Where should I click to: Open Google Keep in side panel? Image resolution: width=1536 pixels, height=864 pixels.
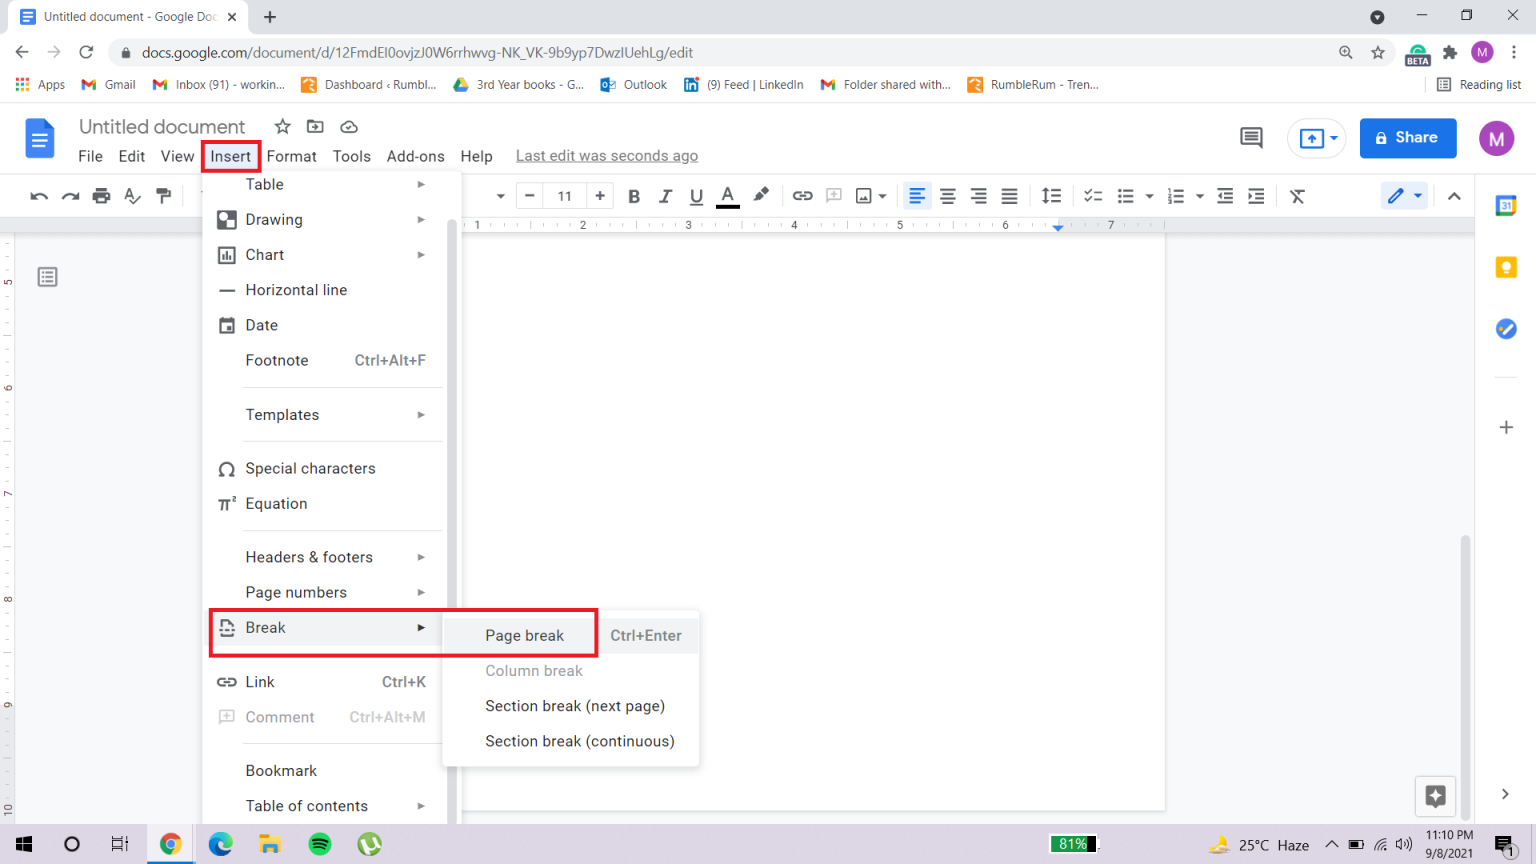(x=1506, y=267)
